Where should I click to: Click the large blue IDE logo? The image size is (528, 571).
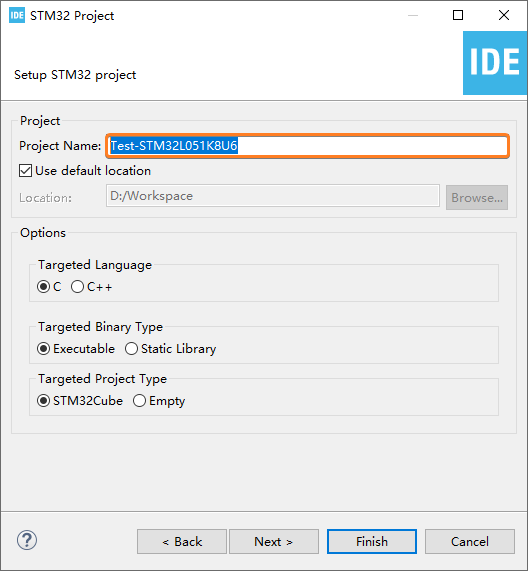click(x=495, y=63)
